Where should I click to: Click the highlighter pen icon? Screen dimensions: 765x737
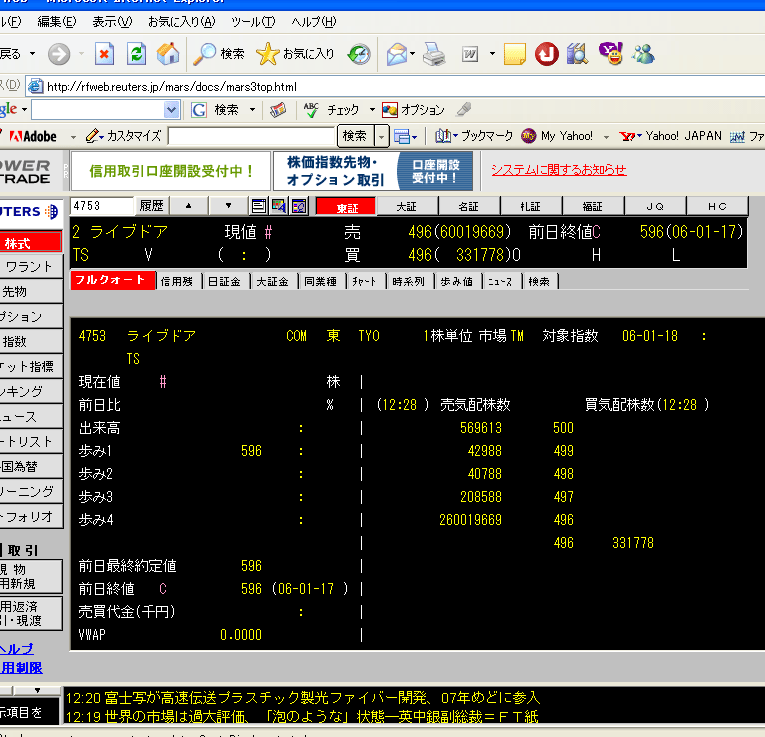(x=463, y=110)
